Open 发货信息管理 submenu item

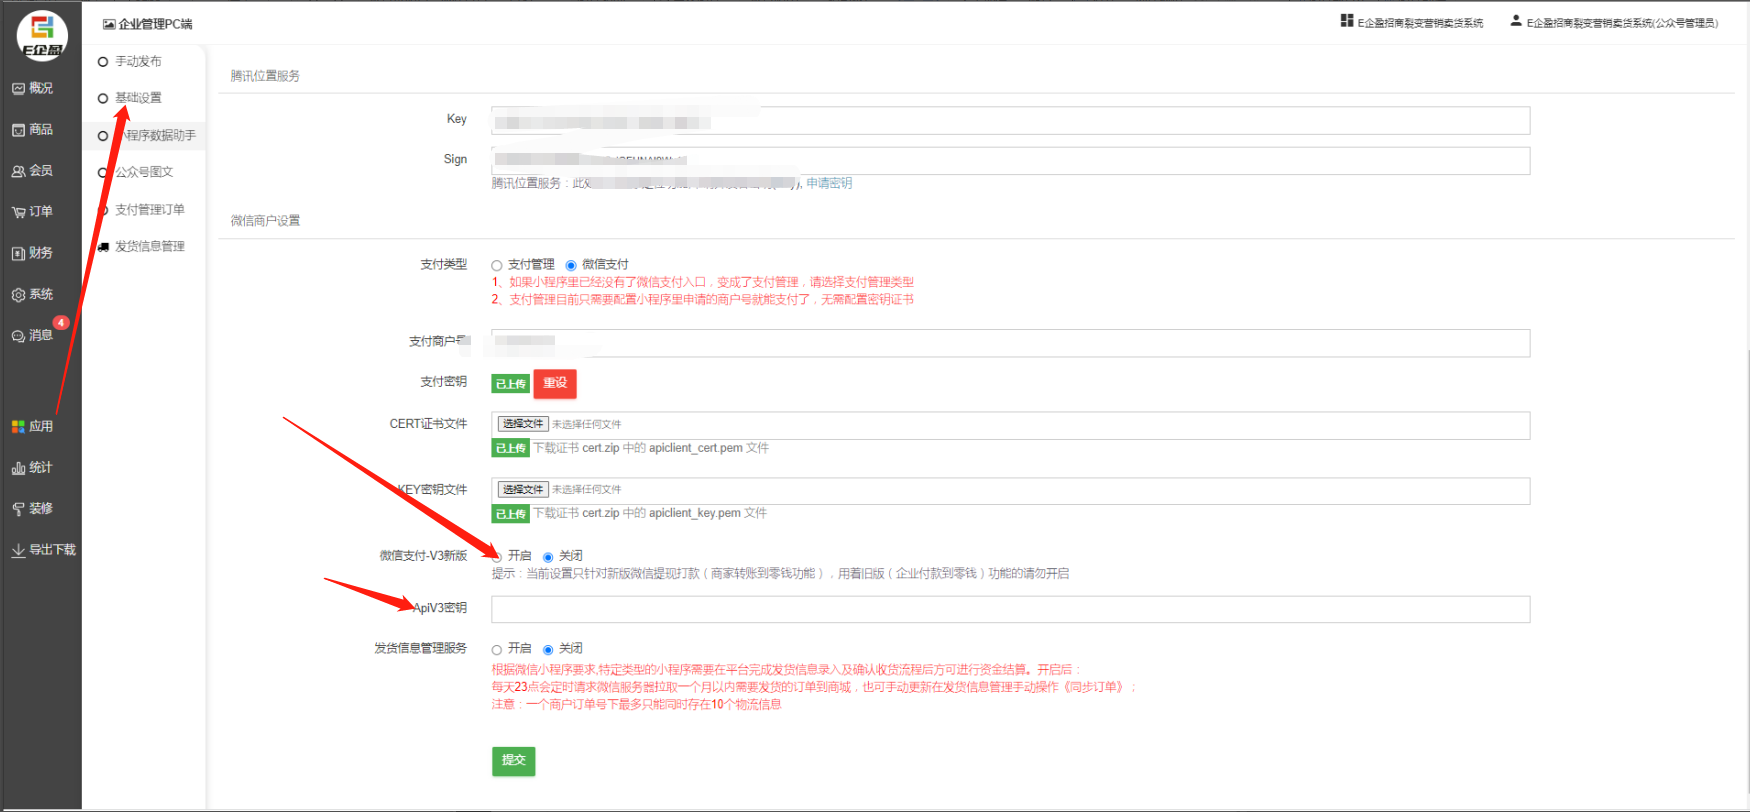pyautogui.click(x=149, y=247)
